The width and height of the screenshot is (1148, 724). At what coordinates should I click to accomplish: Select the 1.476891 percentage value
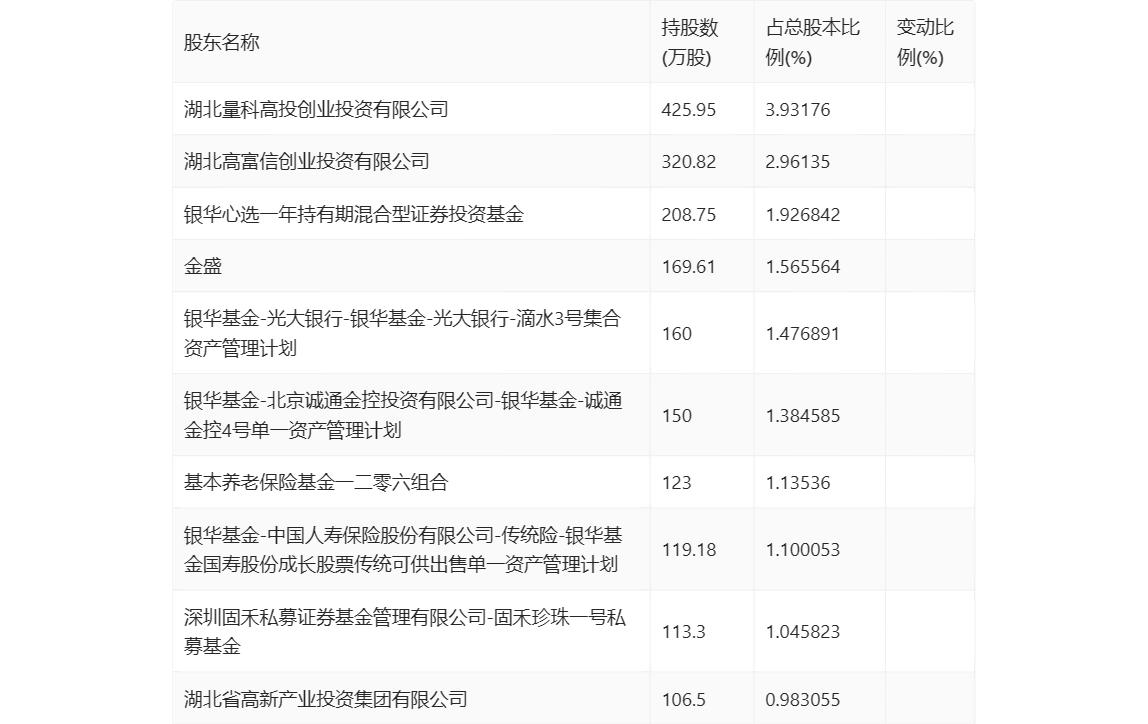point(803,334)
